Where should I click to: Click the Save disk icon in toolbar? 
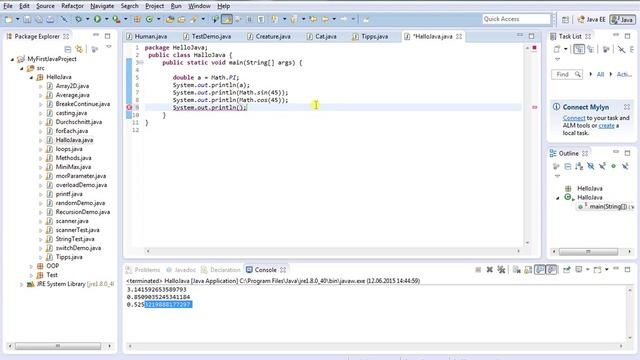coord(27,19)
